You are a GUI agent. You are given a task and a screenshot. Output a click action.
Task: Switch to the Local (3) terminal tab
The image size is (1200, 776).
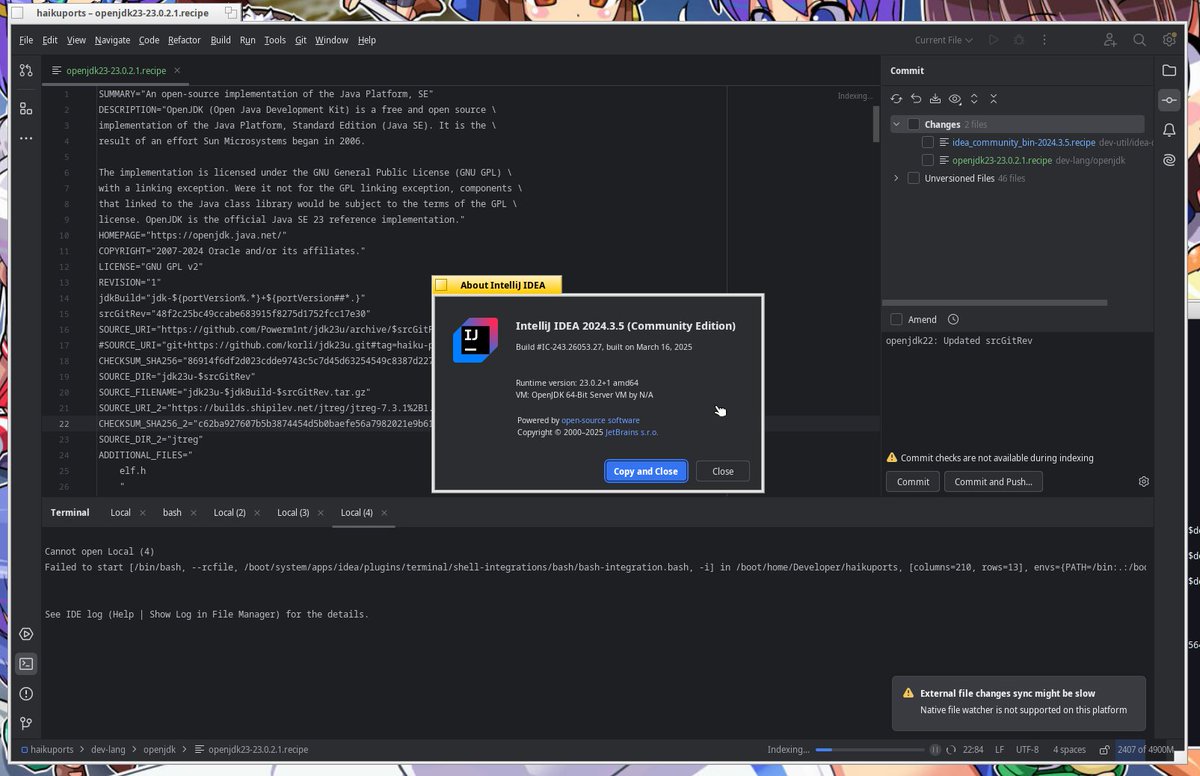pyautogui.click(x=293, y=512)
